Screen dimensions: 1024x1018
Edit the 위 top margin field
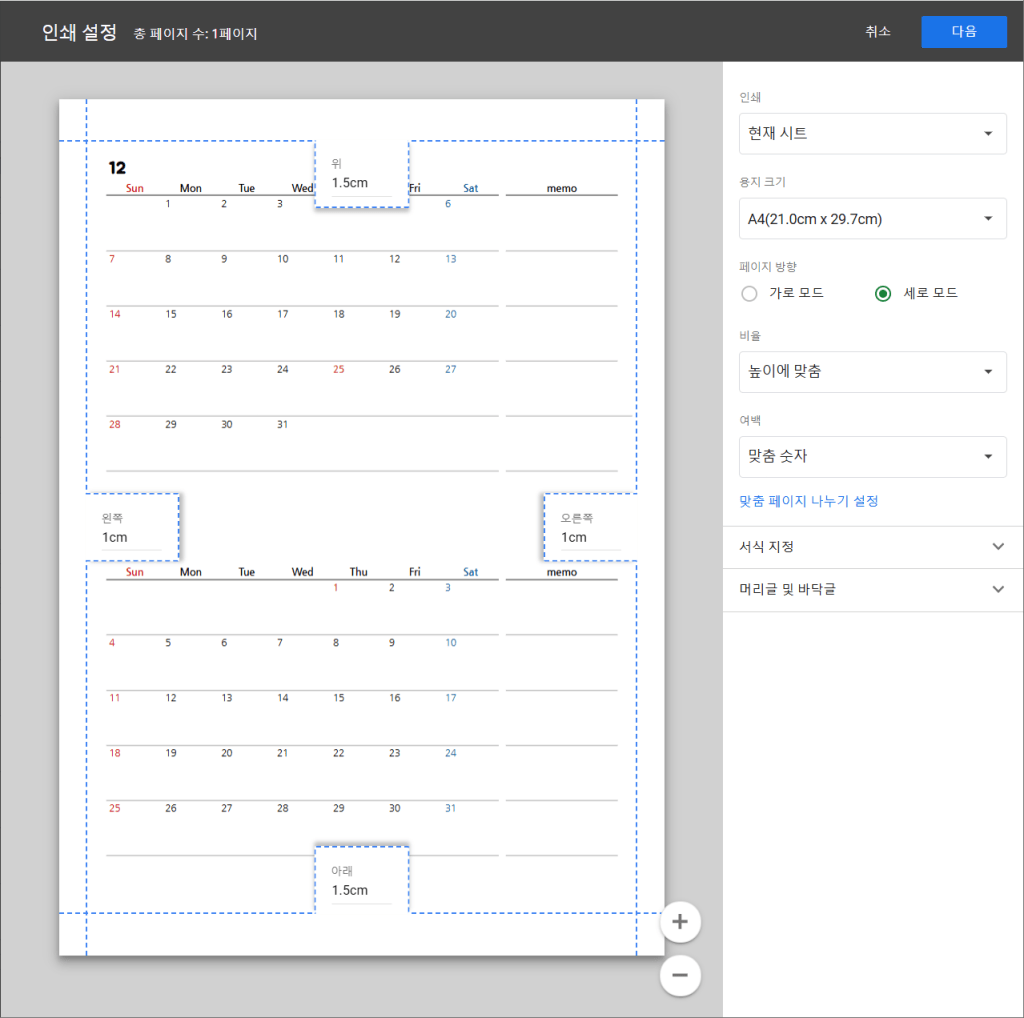[361, 183]
